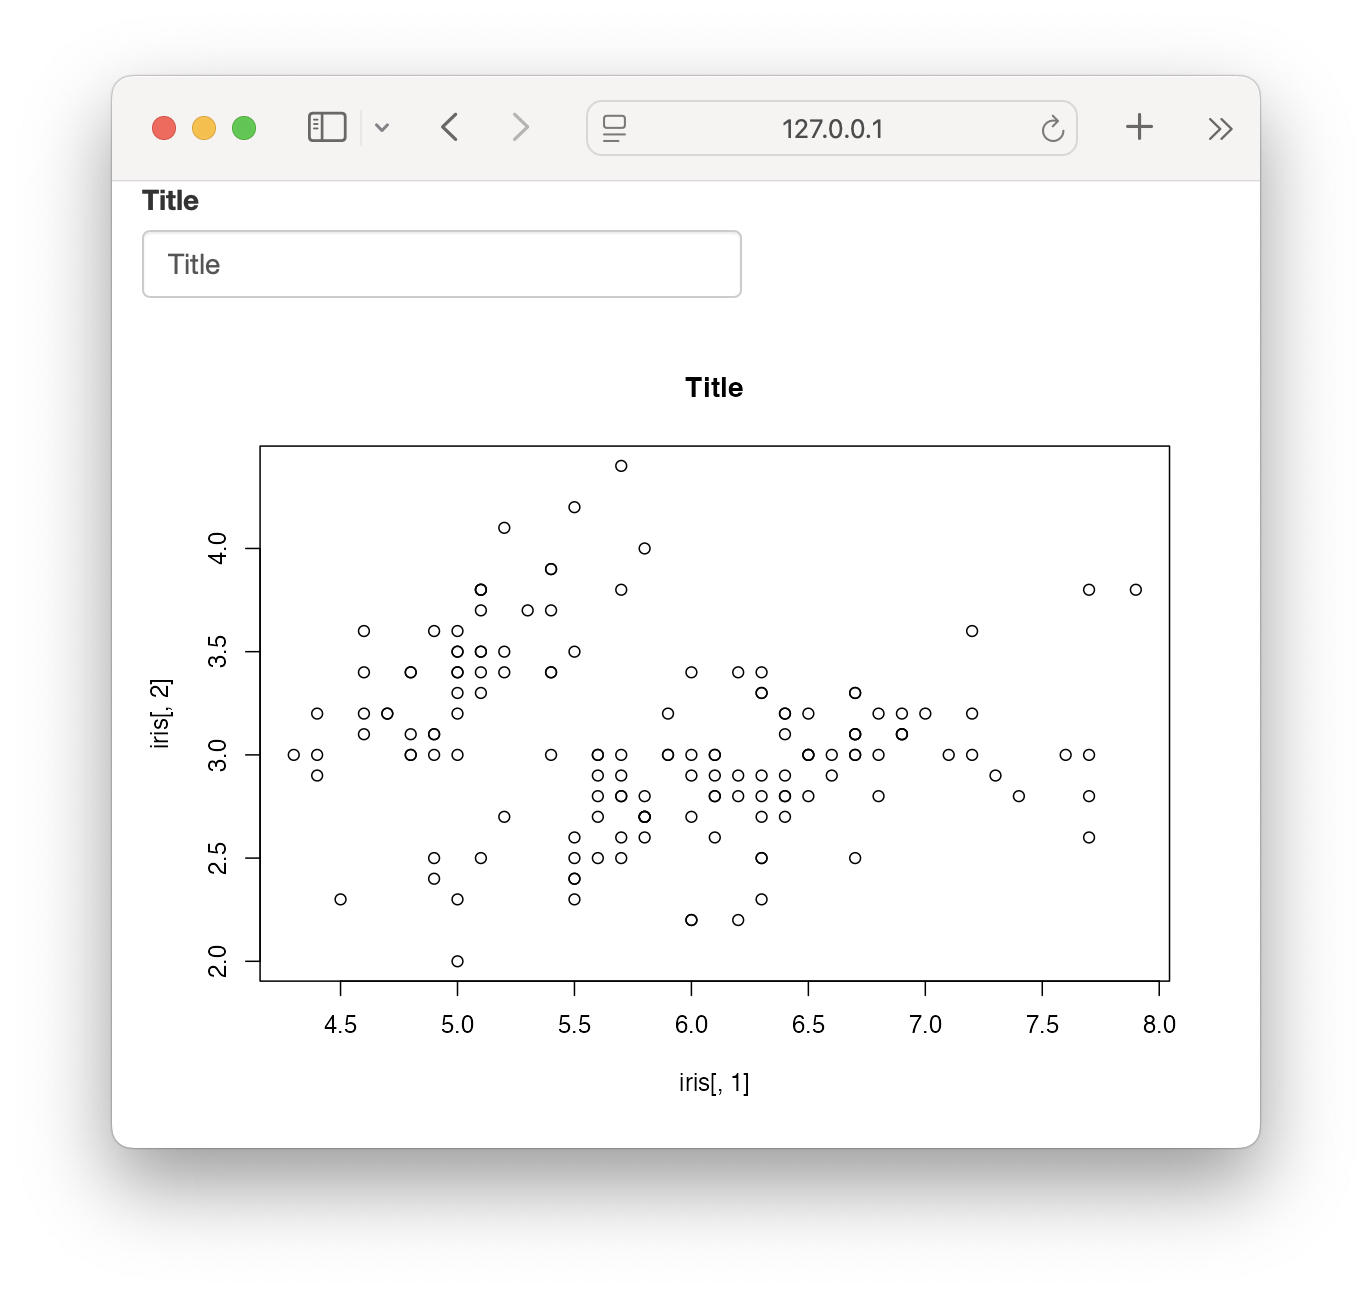
Task: Minimize the window with yellow button
Action: (x=204, y=128)
